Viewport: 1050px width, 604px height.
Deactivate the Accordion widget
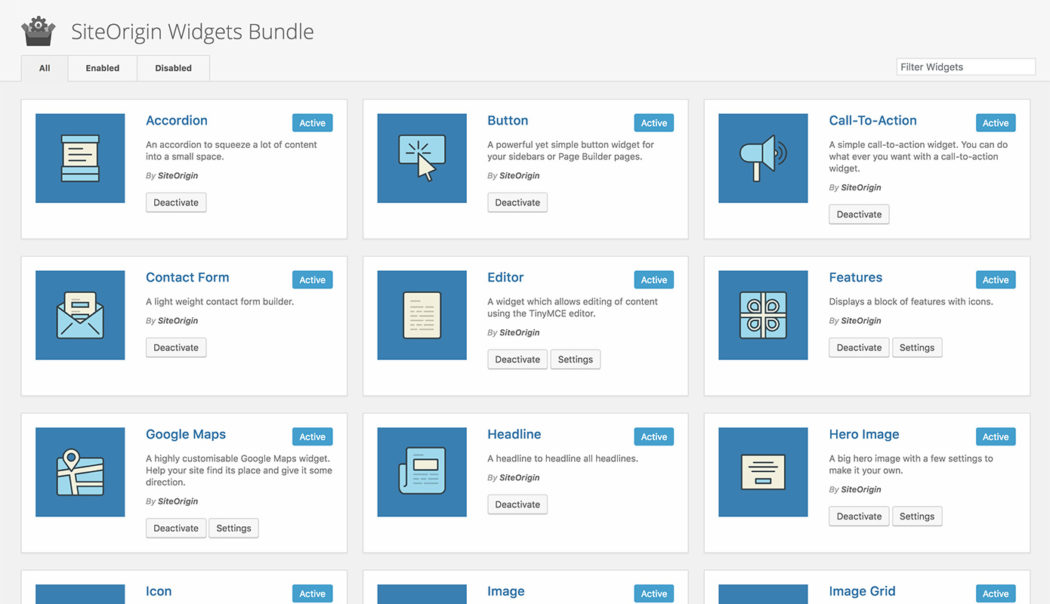tap(175, 201)
